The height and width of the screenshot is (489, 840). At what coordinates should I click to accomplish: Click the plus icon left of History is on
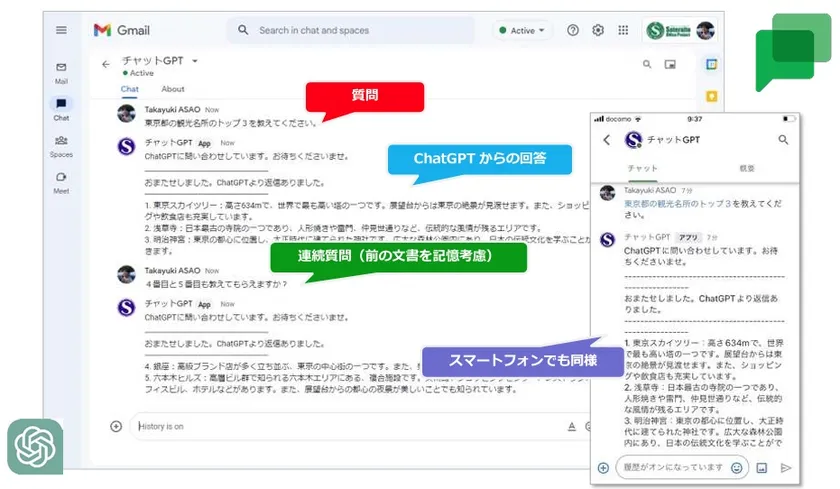(116, 426)
